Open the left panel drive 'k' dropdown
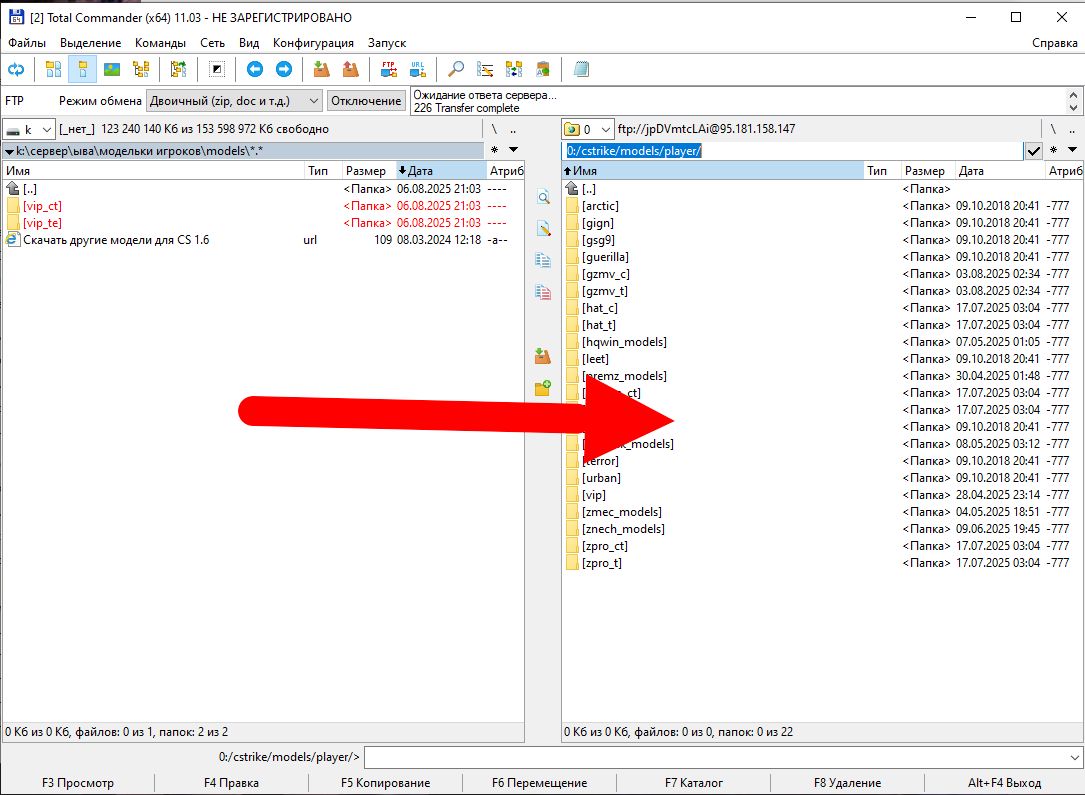1085x795 pixels. point(46,129)
